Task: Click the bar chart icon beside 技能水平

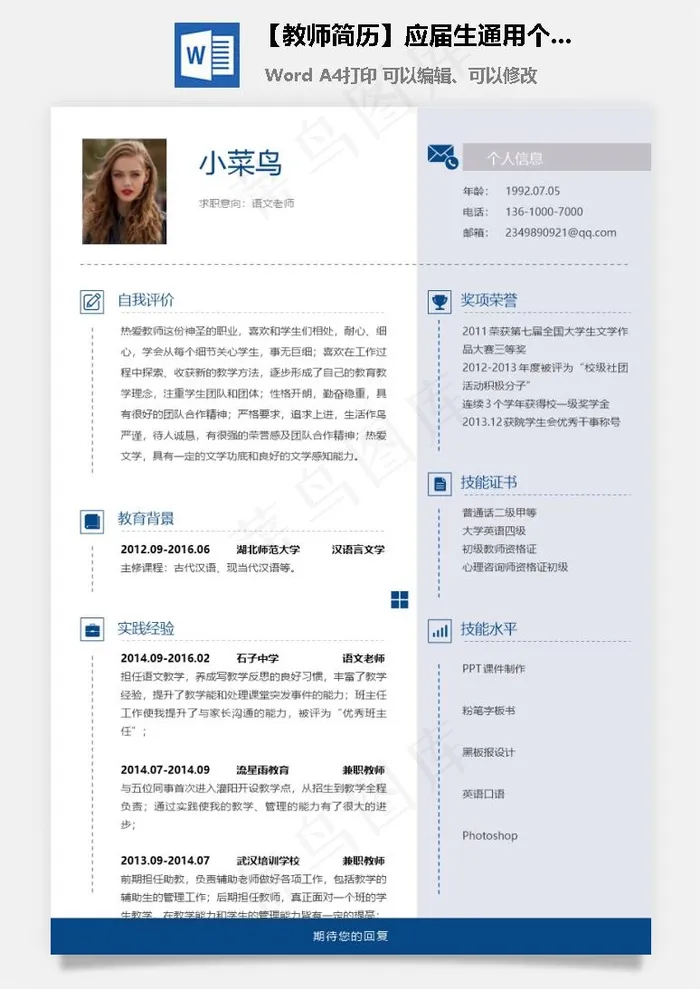Action: pyautogui.click(x=439, y=630)
